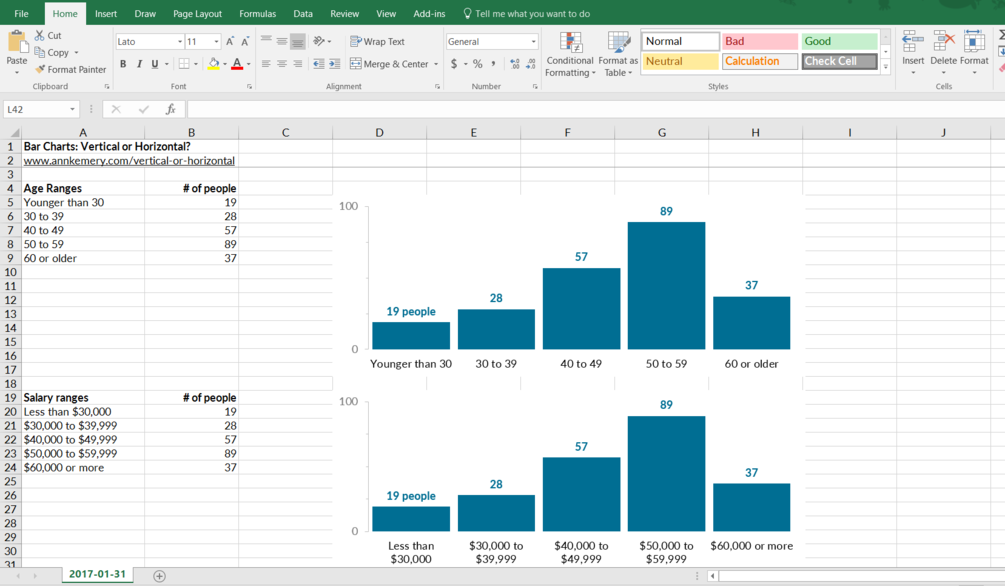This screenshot has width=1005, height=586.
Task: Toggle Wrap Text for cells
Action: pyautogui.click(x=377, y=41)
